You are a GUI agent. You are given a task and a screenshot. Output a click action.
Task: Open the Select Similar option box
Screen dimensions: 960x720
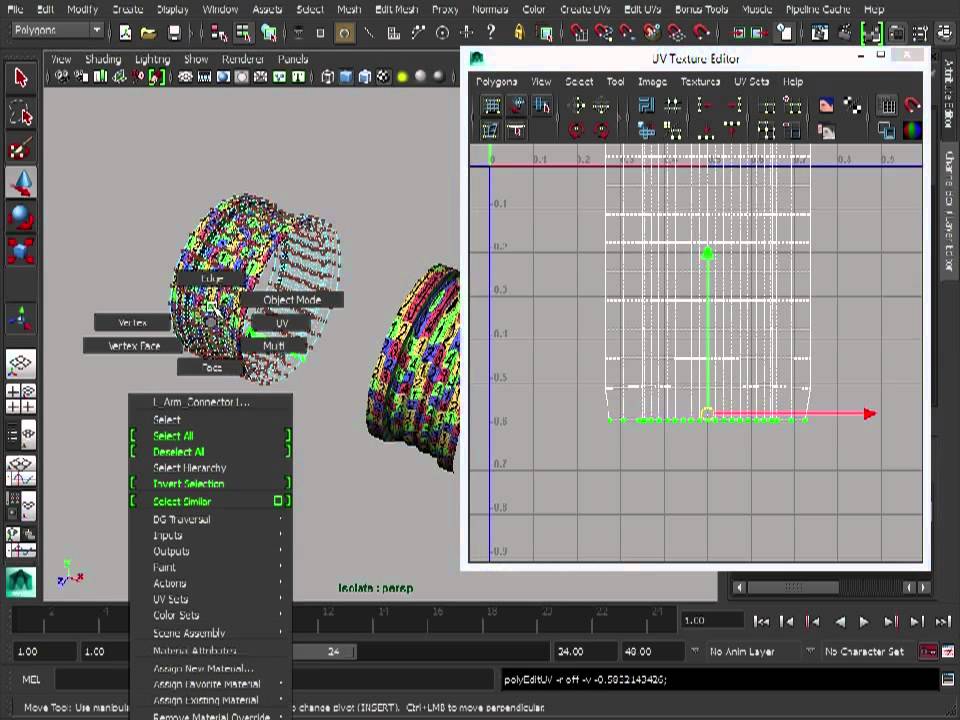[x=278, y=501]
